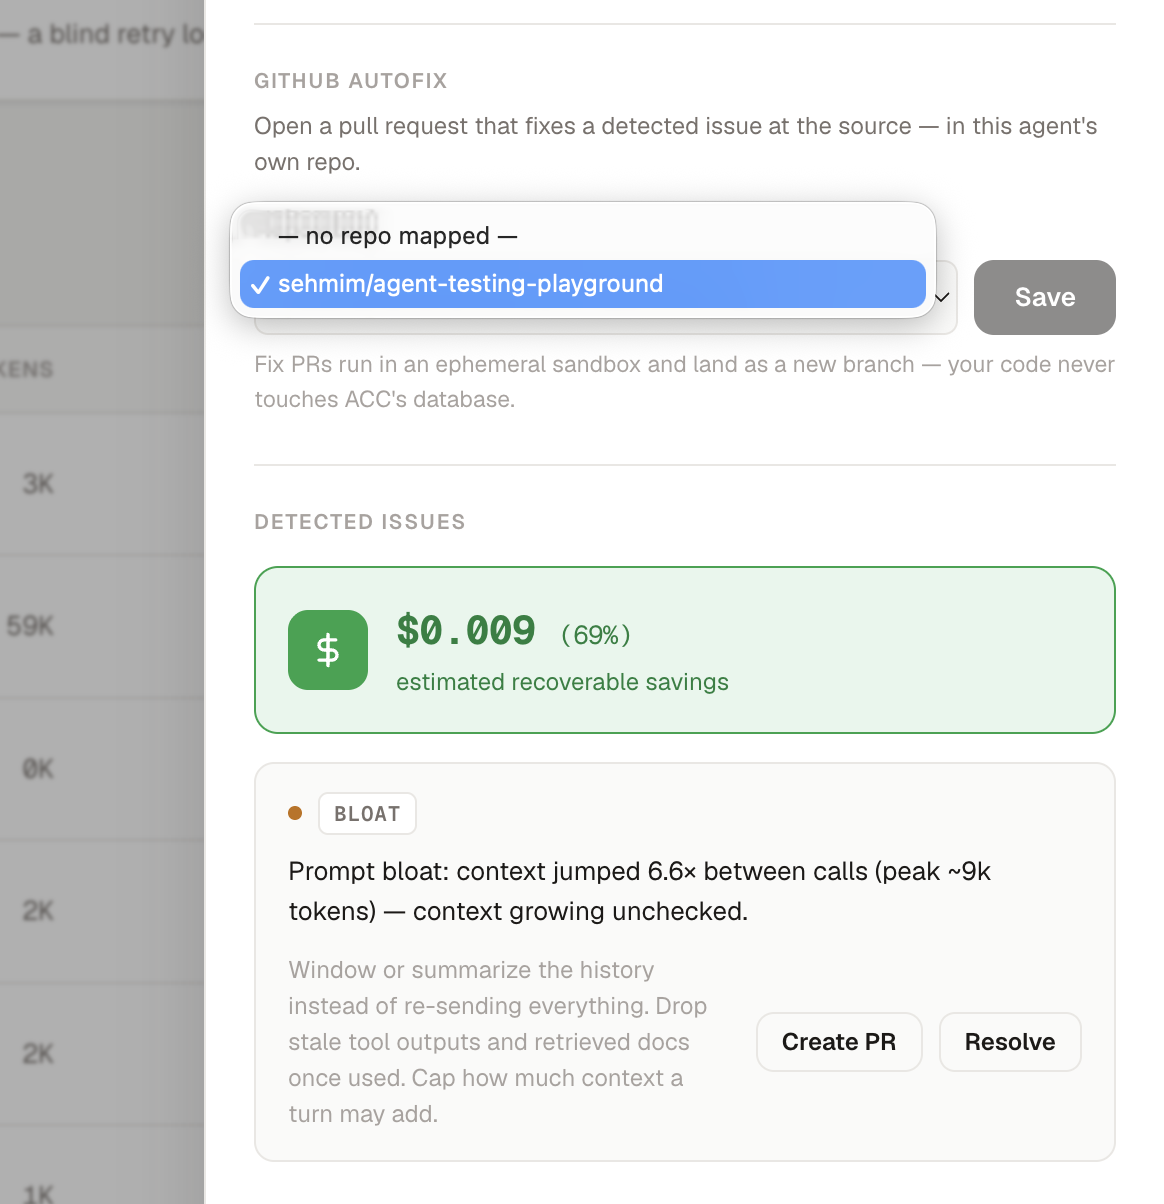Image resolution: width=1164 pixels, height=1204 pixels.
Task: Click the checkmark beside selected repo
Action: [x=260, y=285]
